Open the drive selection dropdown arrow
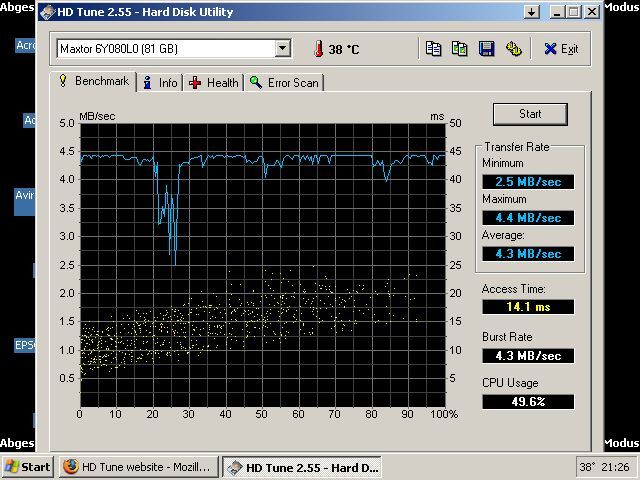This screenshot has height=480, width=640. (x=282, y=49)
